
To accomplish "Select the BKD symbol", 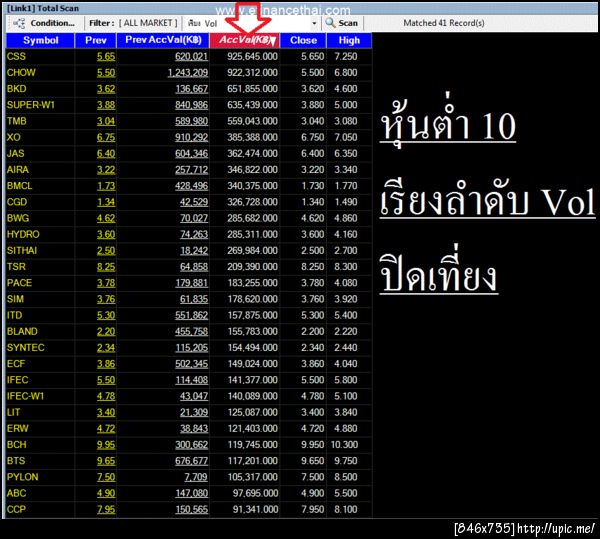I will tap(17, 89).
